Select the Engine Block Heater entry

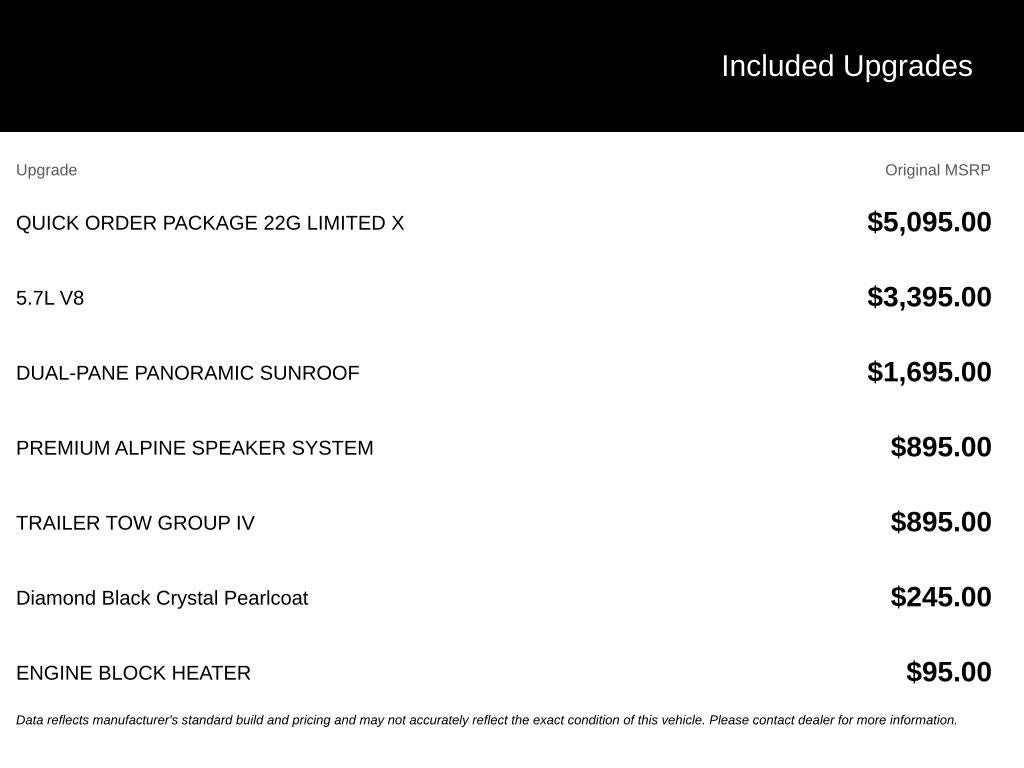coord(133,673)
